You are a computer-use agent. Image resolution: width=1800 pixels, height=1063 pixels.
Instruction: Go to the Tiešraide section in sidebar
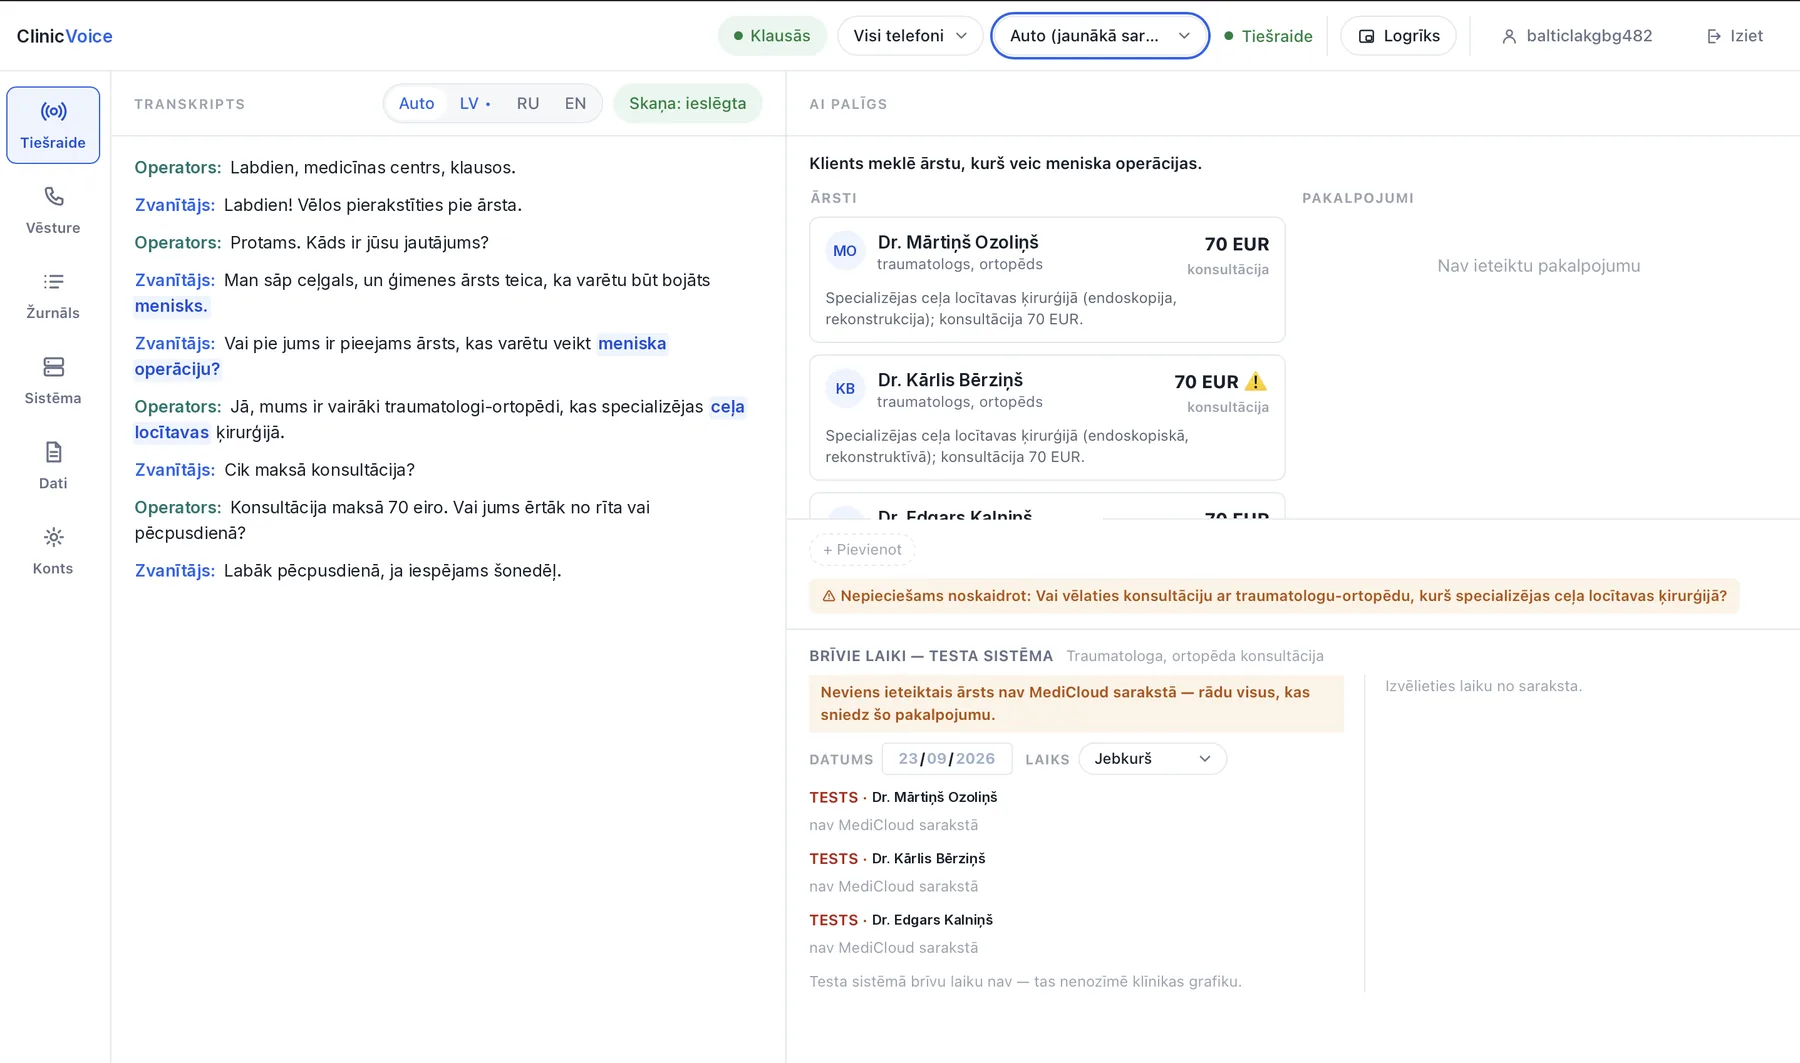[x=53, y=125]
